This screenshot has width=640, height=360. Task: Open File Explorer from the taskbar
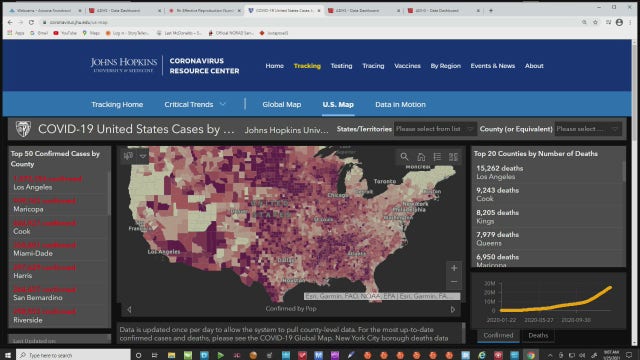click(171, 355)
